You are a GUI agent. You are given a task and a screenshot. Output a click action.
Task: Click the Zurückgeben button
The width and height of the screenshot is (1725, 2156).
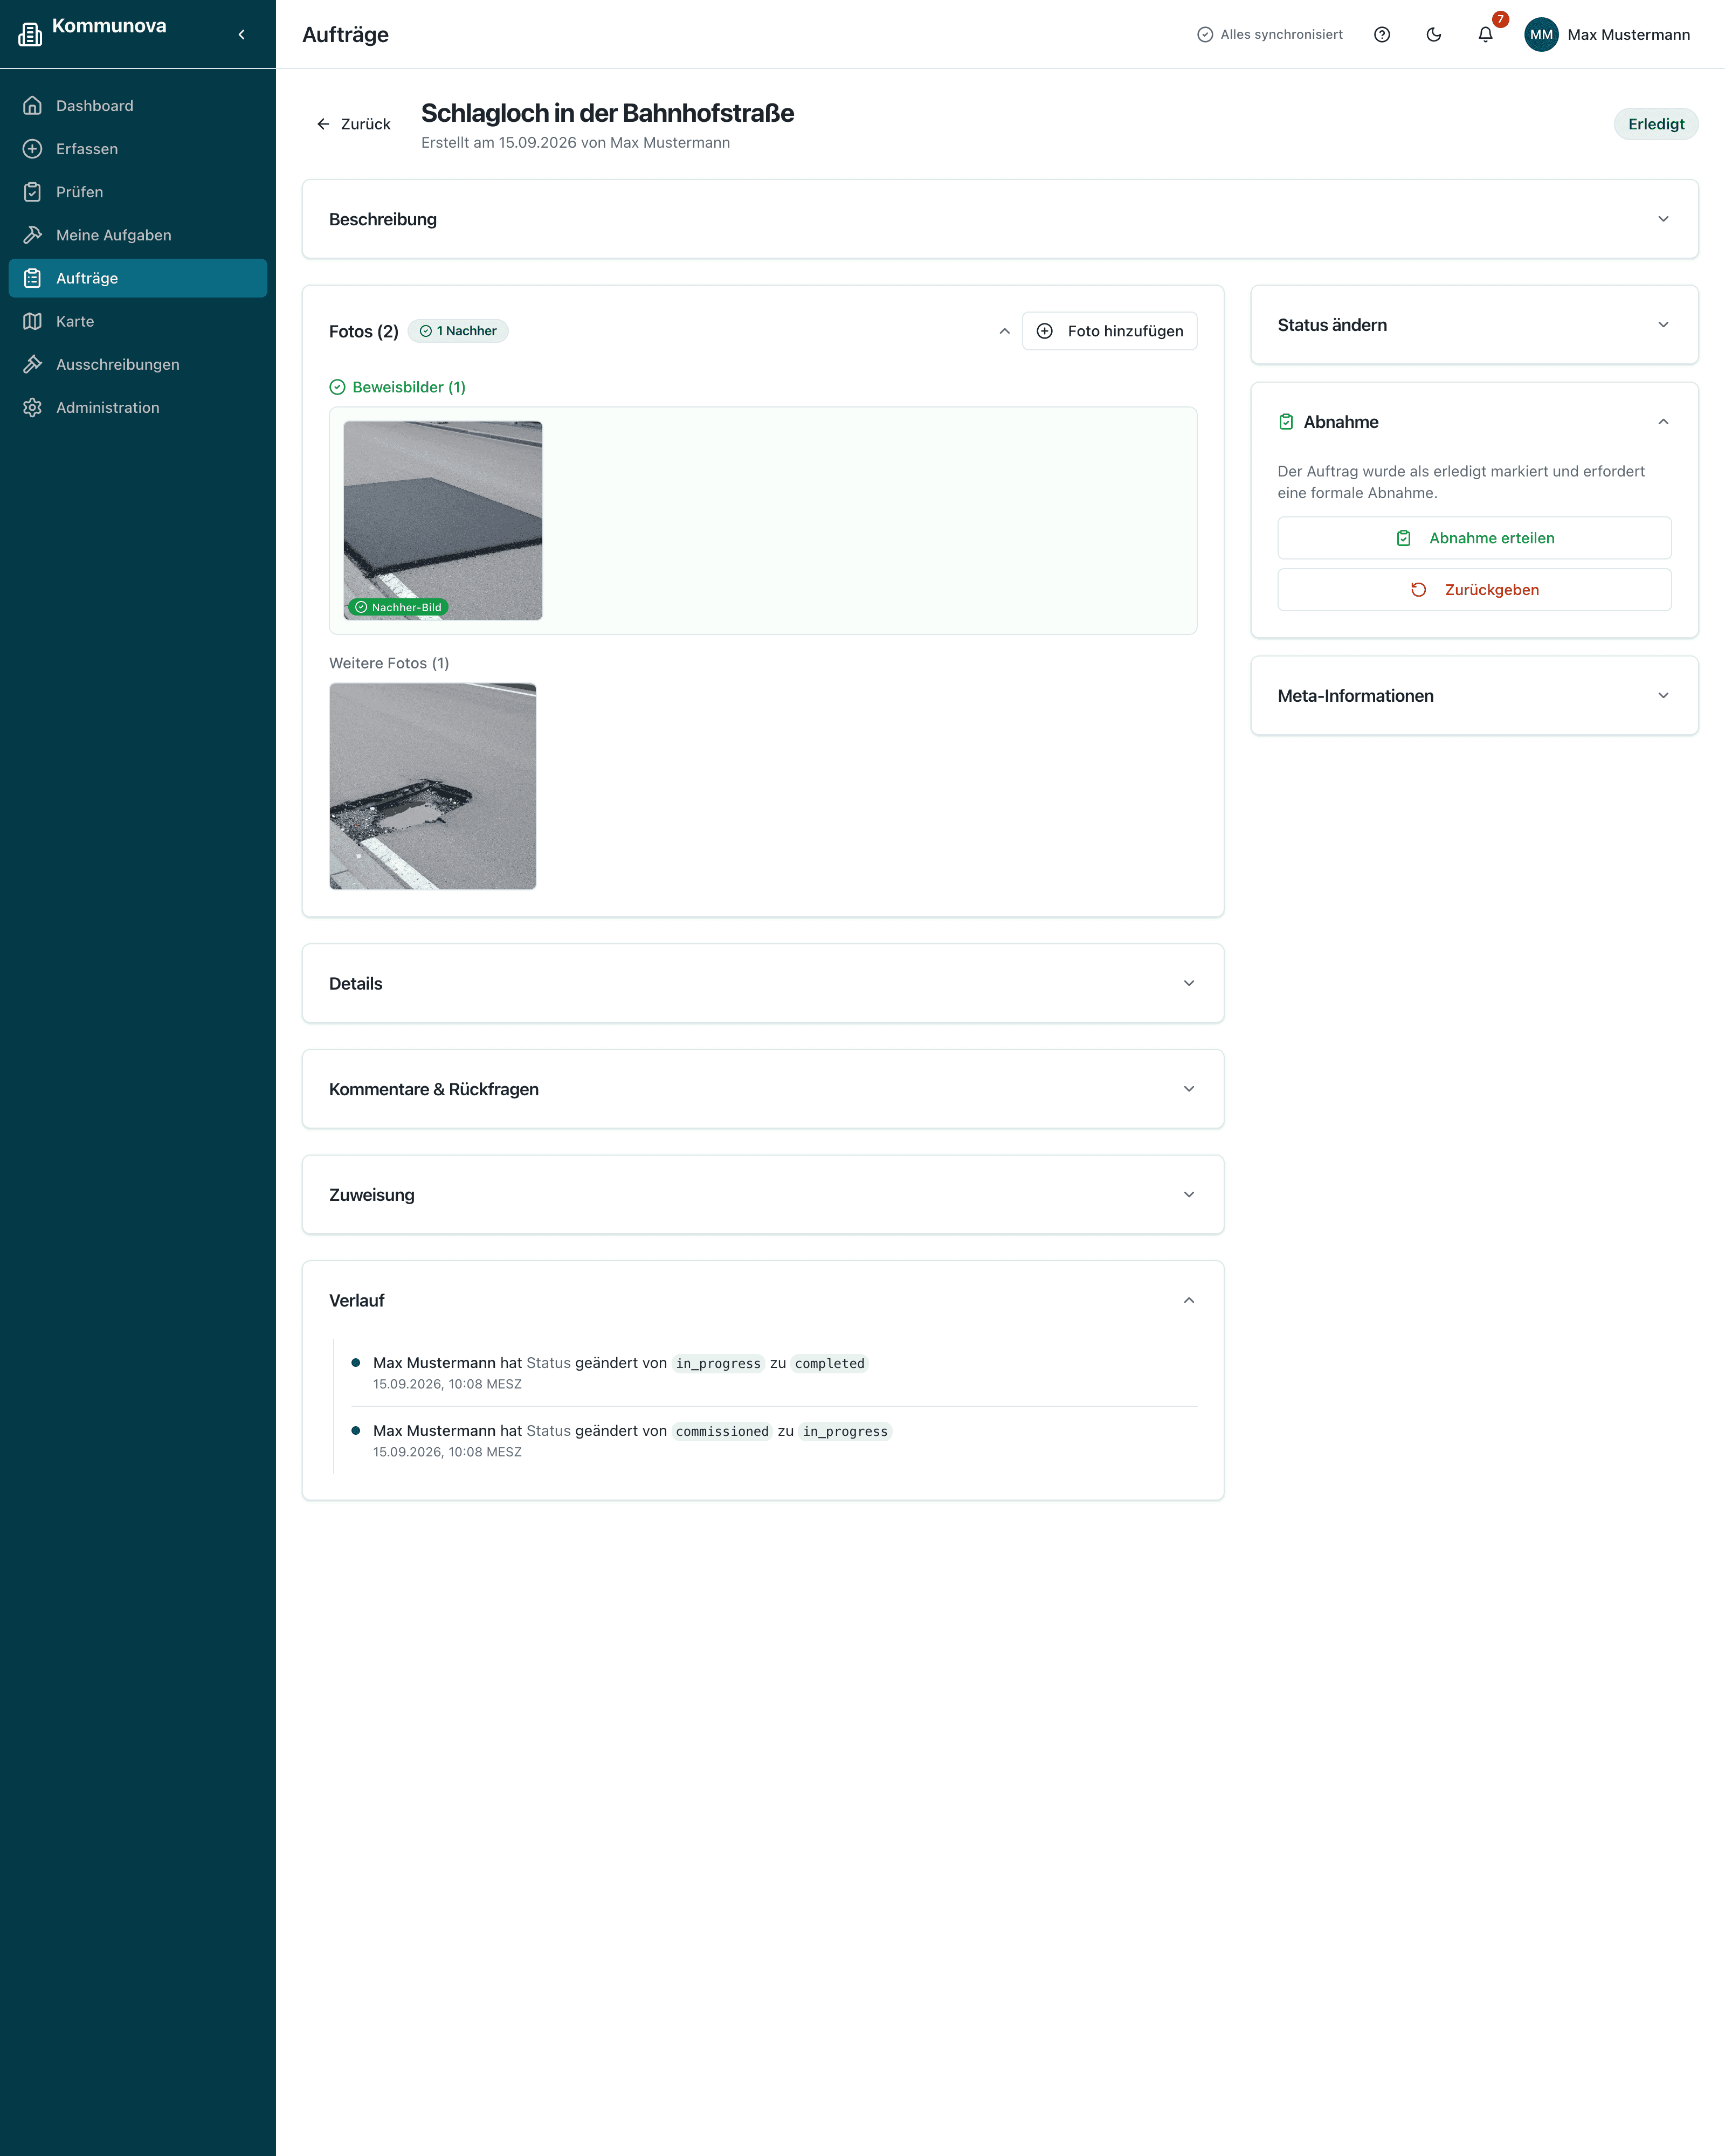pos(1474,590)
